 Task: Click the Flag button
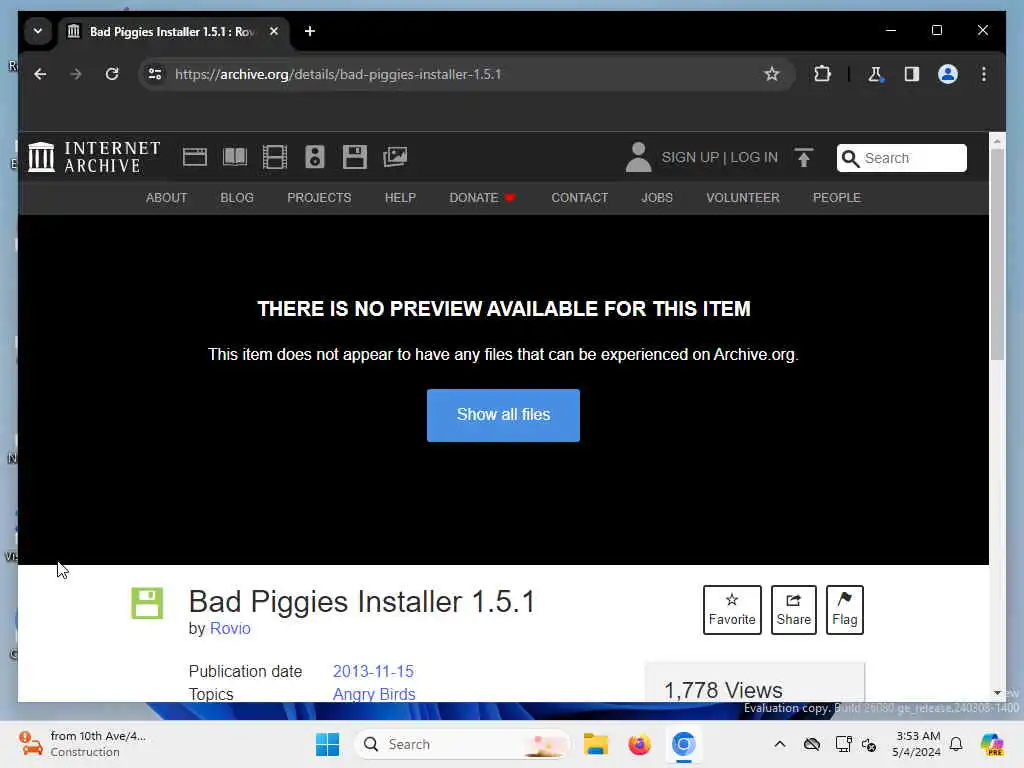845,610
